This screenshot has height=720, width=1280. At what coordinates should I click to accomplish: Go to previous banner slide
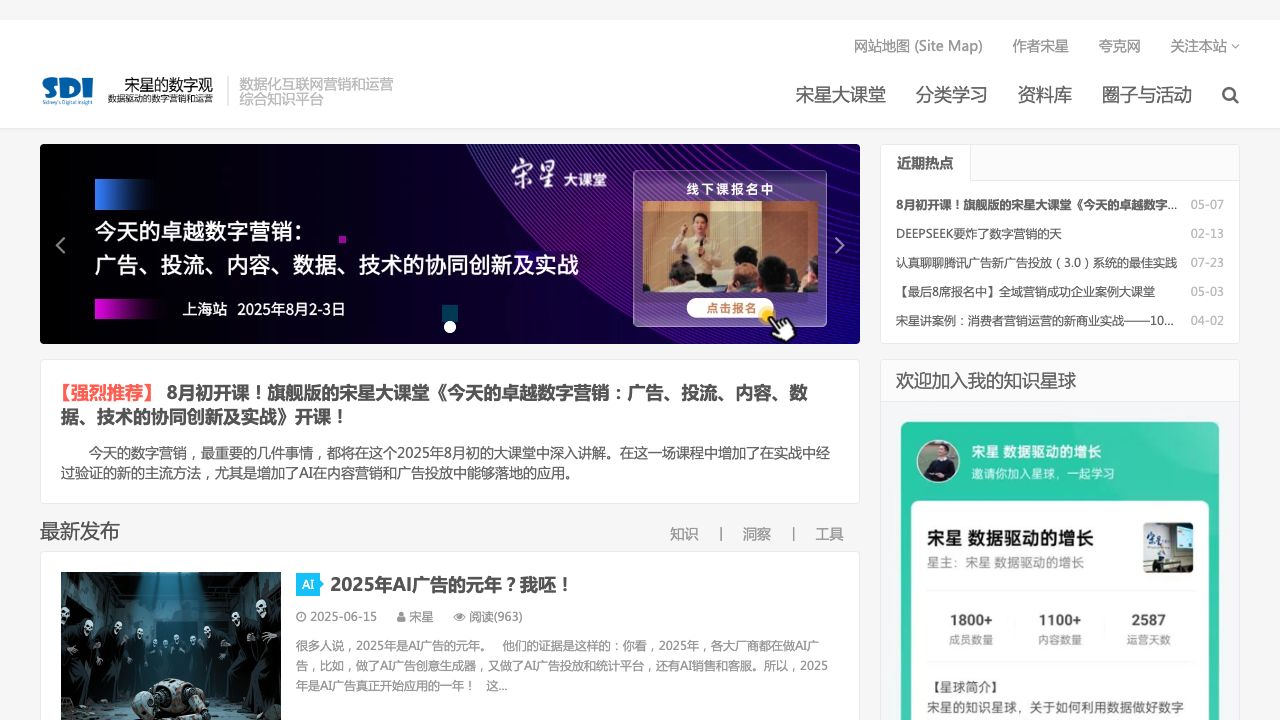60,245
